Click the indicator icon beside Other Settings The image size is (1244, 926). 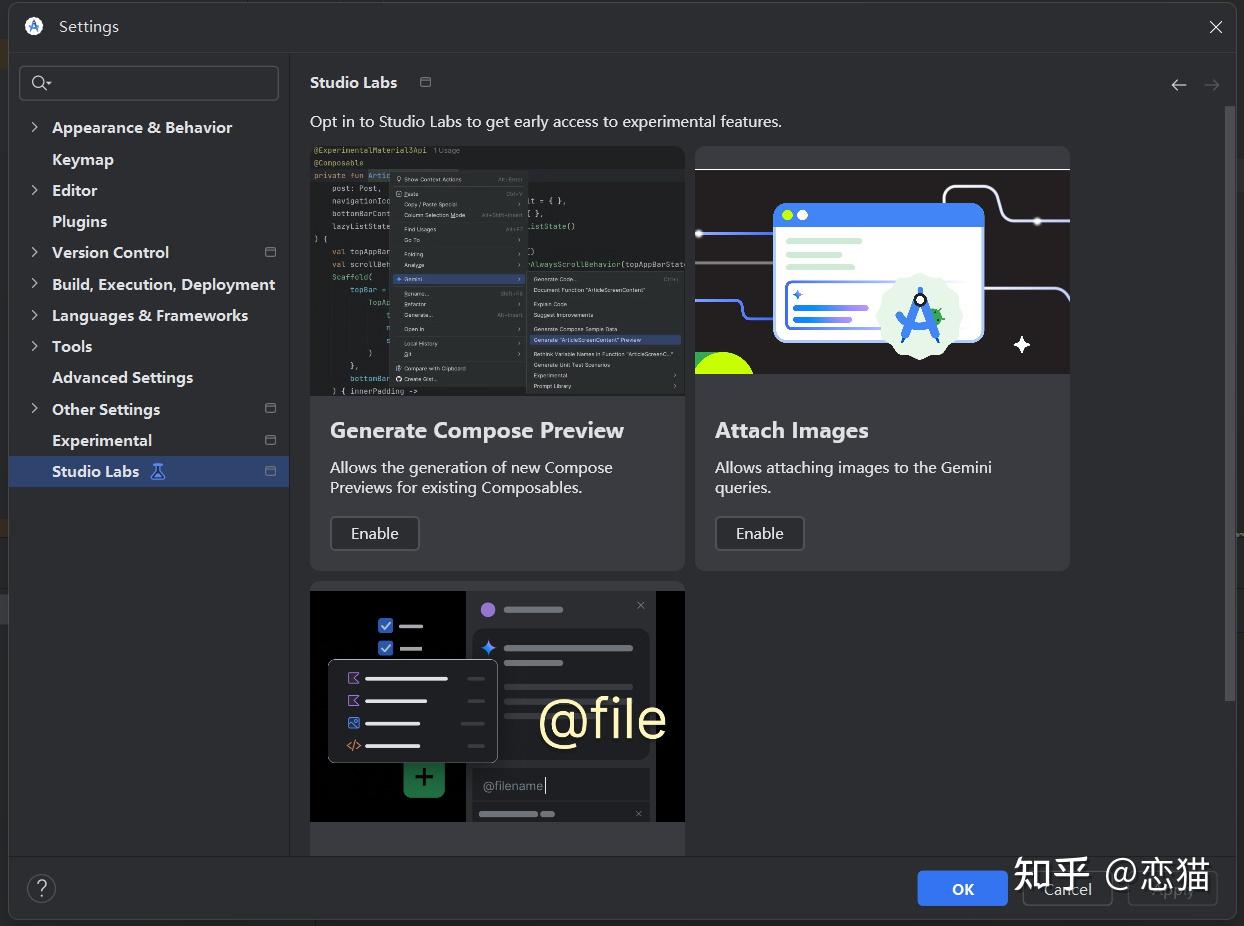coord(270,408)
